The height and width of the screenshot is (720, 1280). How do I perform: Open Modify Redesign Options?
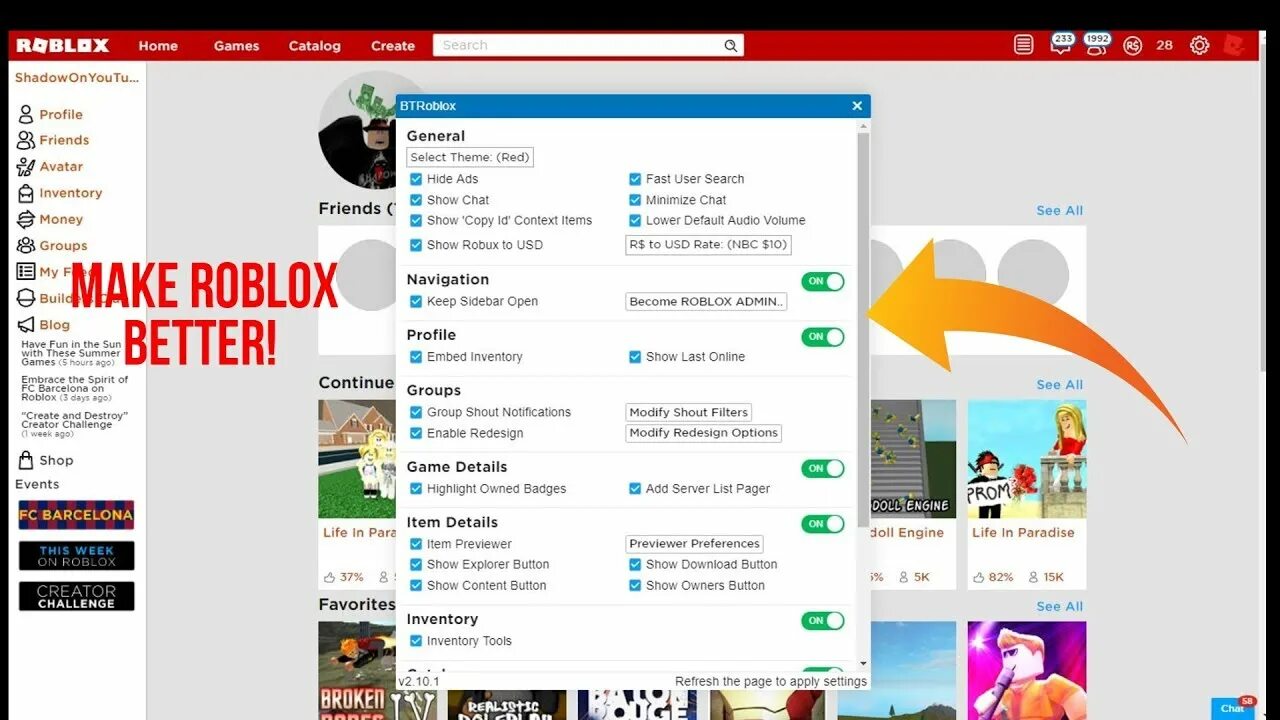coord(703,433)
